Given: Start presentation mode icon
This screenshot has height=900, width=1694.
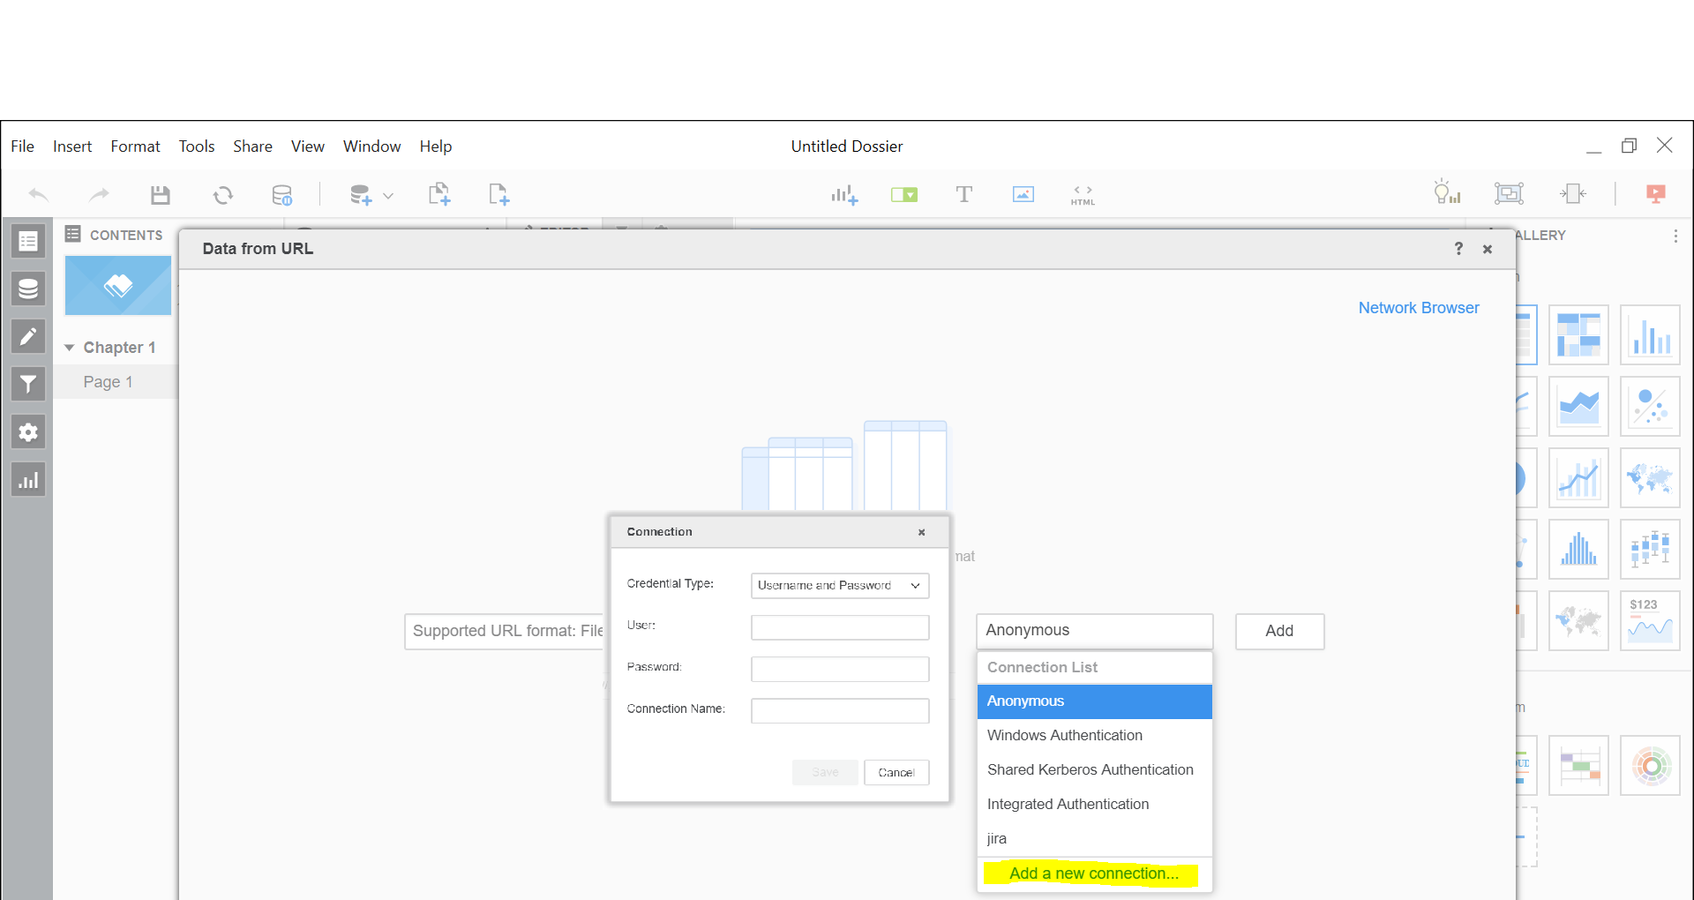Looking at the screenshot, I should point(1656,194).
